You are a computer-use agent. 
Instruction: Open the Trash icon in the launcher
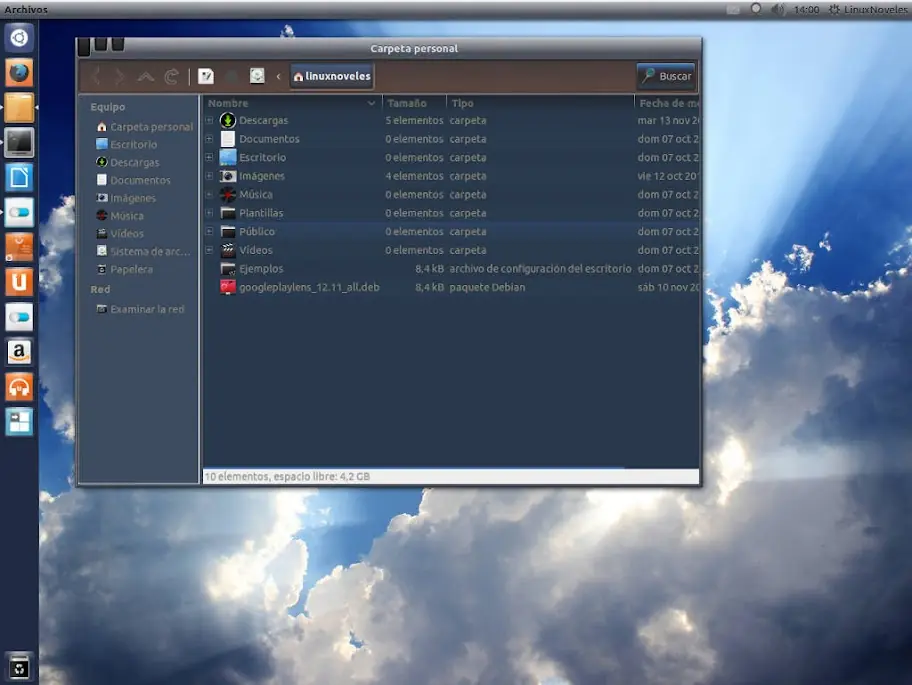pyautogui.click(x=19, y=667)
